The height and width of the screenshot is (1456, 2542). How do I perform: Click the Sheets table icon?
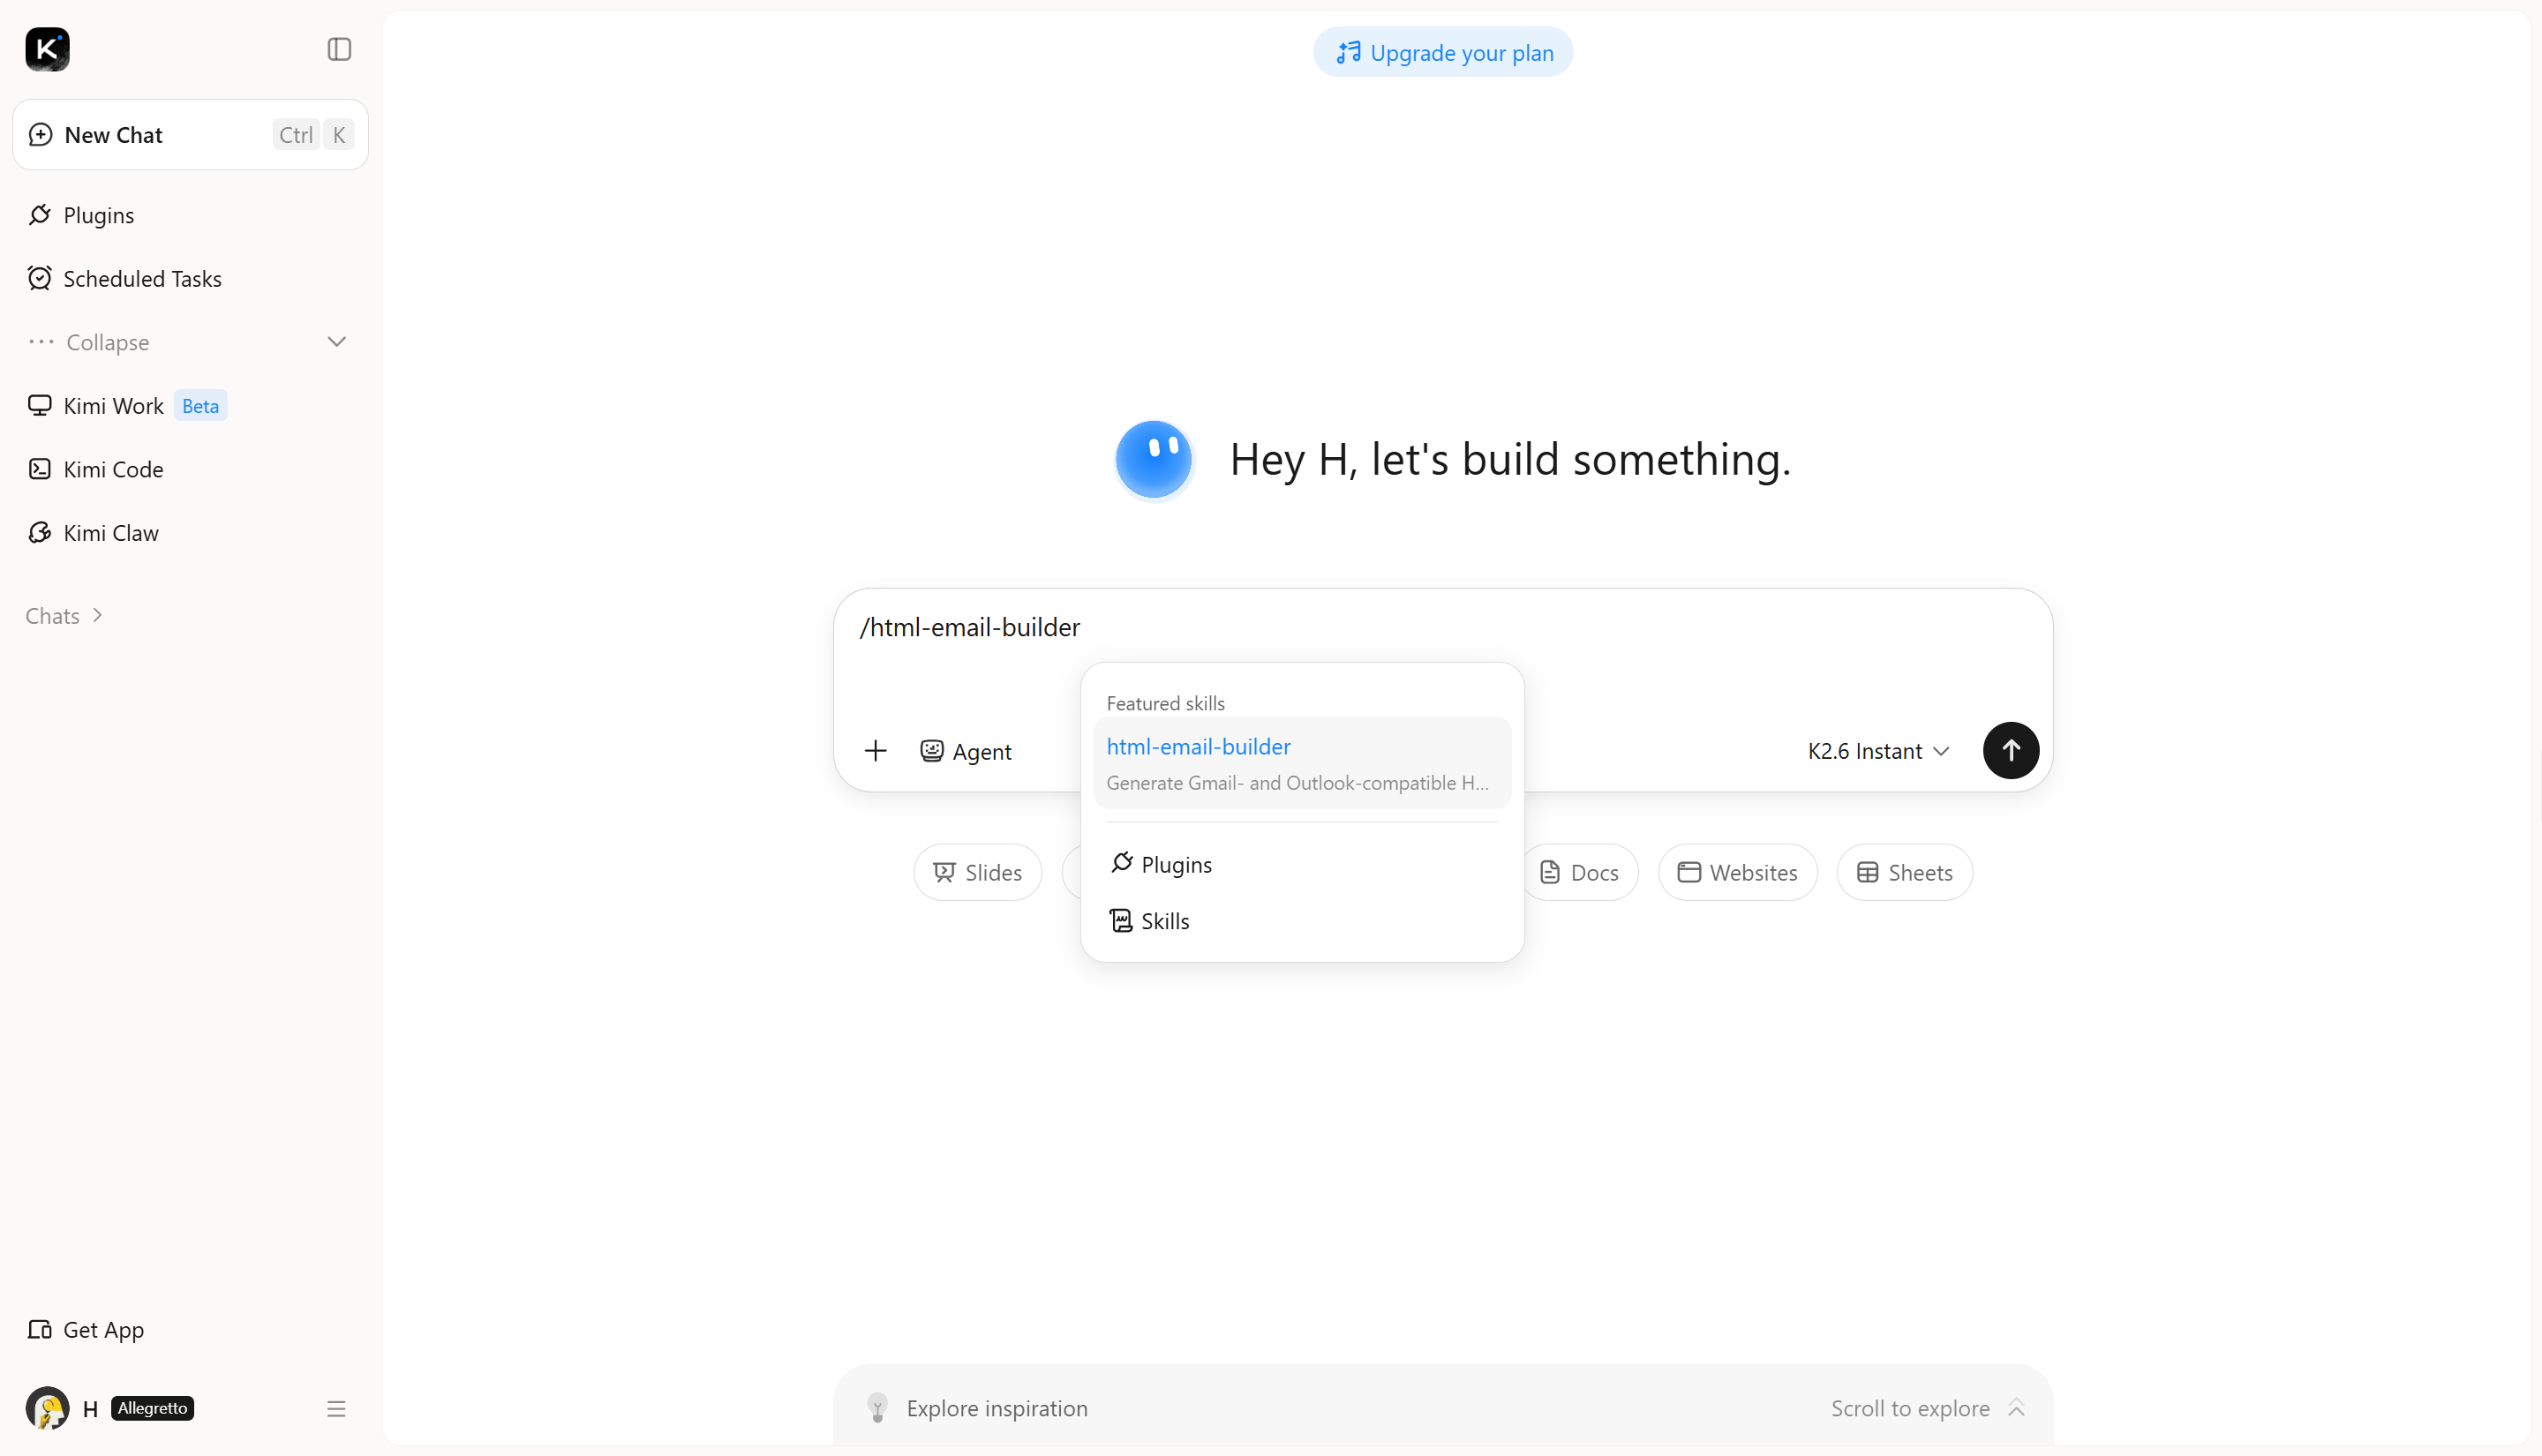1867,873
